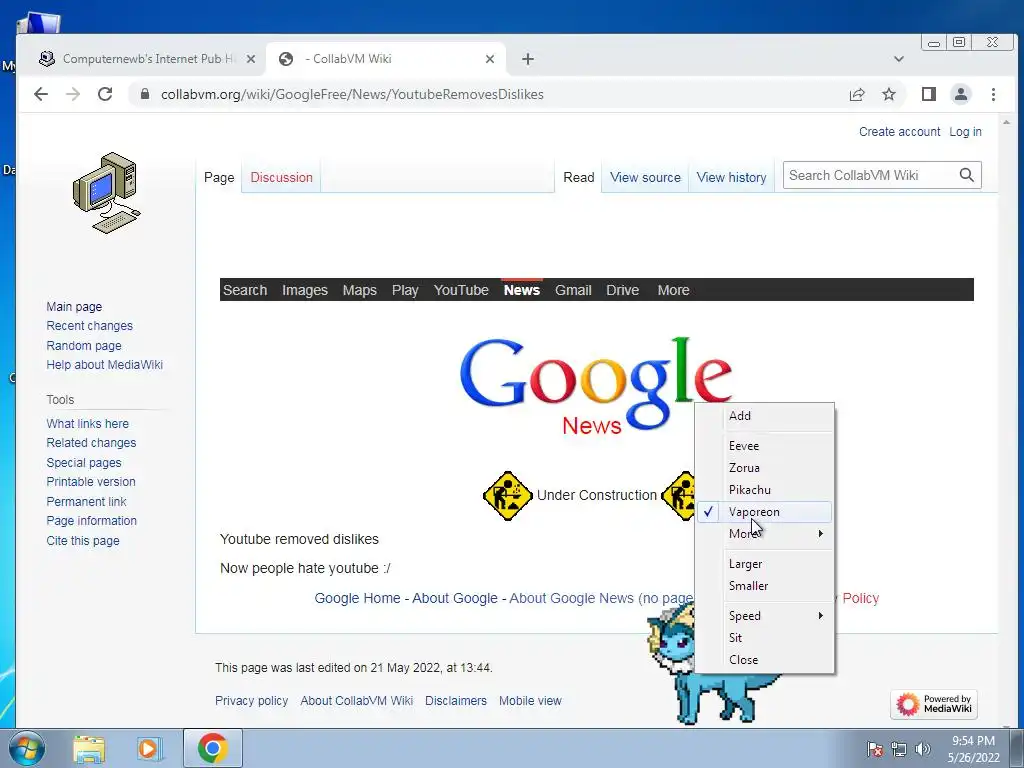Reload the page with refresh icon
The width and height of the screenshot is (1024, 768).
point(105,94)
